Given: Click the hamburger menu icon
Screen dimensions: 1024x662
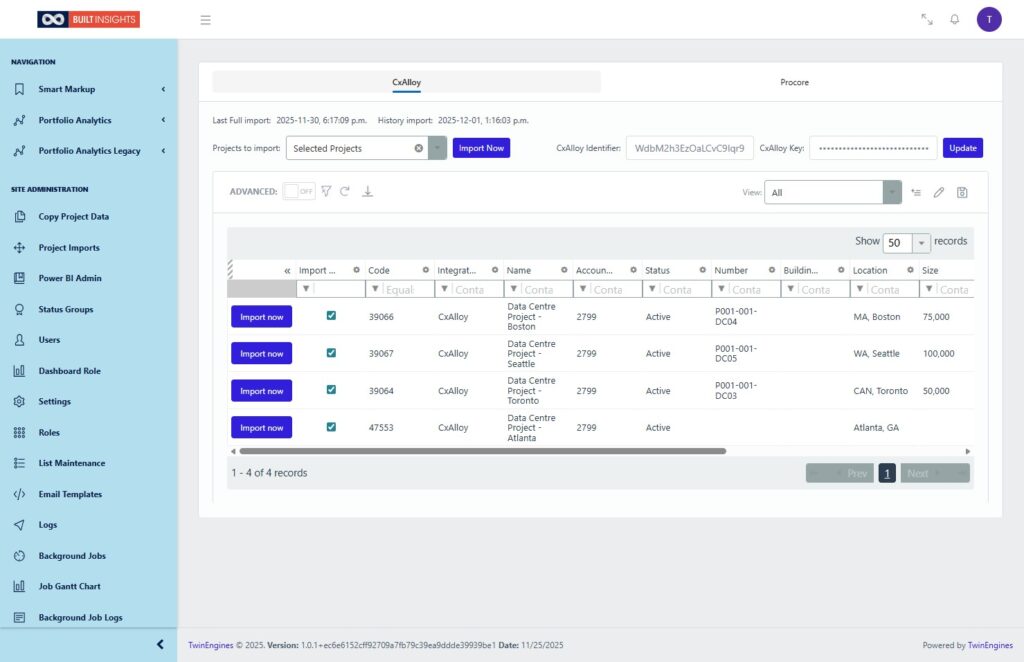Looking at the screenshot, I should (205, 19).
